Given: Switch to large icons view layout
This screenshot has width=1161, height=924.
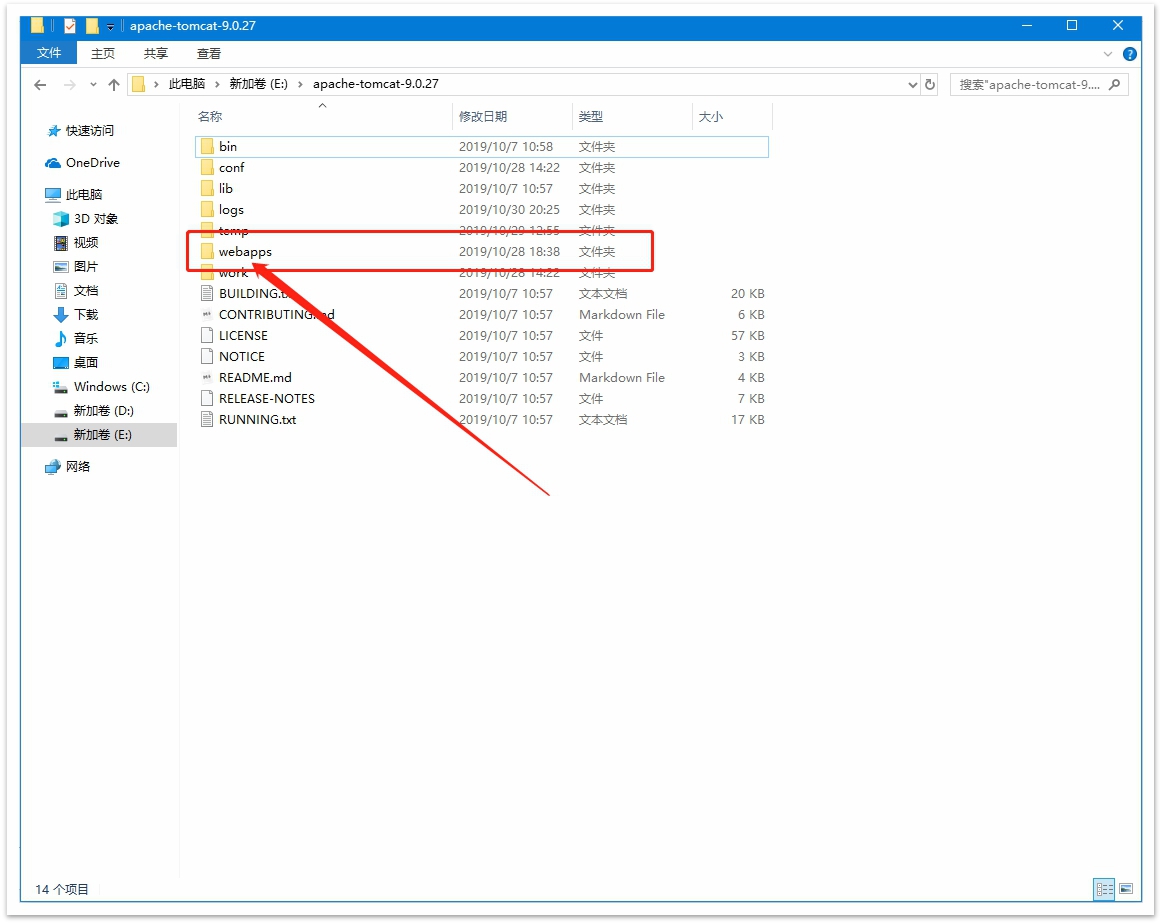Looking at the screenshot, I should 1126,889.
